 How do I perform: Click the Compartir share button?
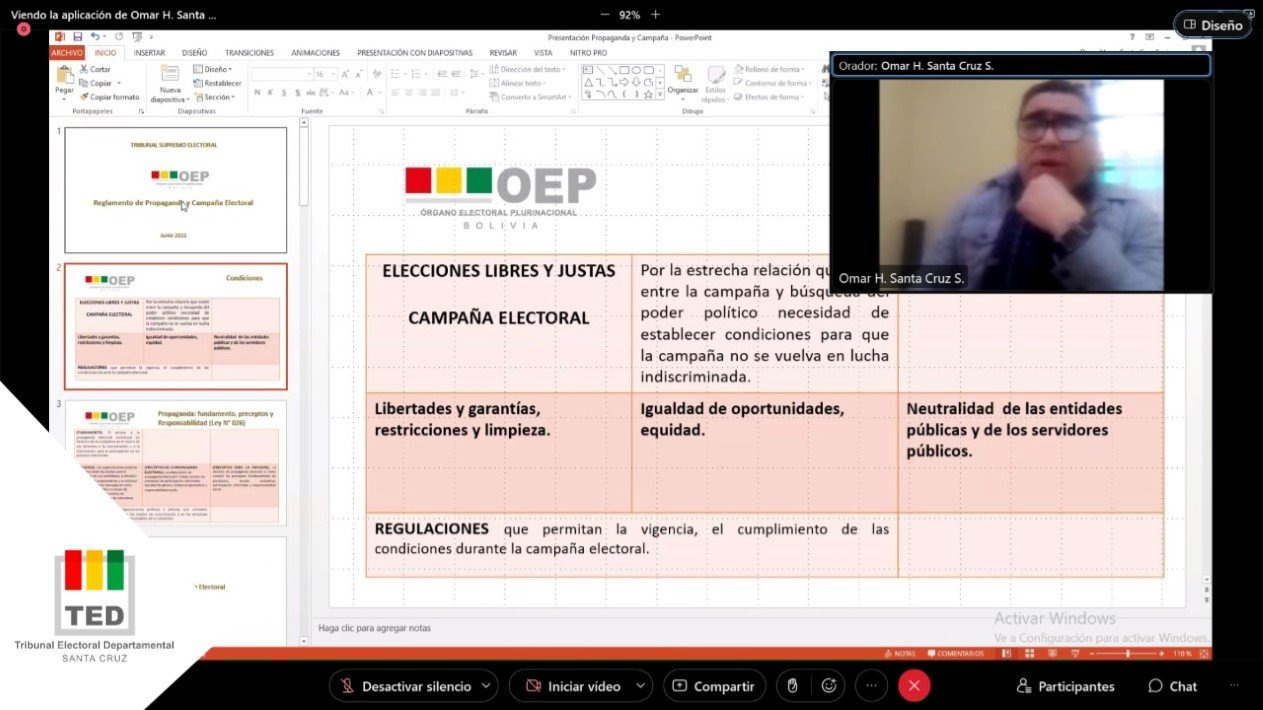tap(714, 686)
